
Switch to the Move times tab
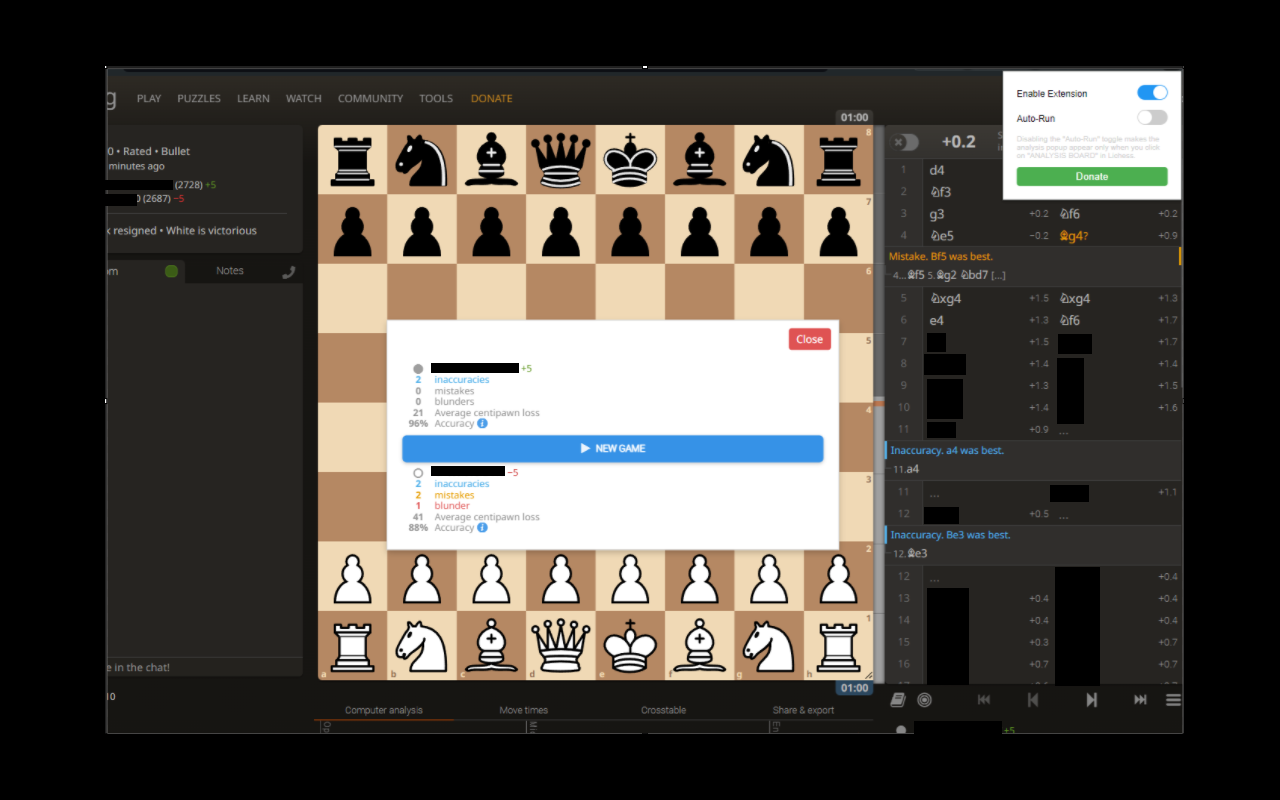[523, 709]
